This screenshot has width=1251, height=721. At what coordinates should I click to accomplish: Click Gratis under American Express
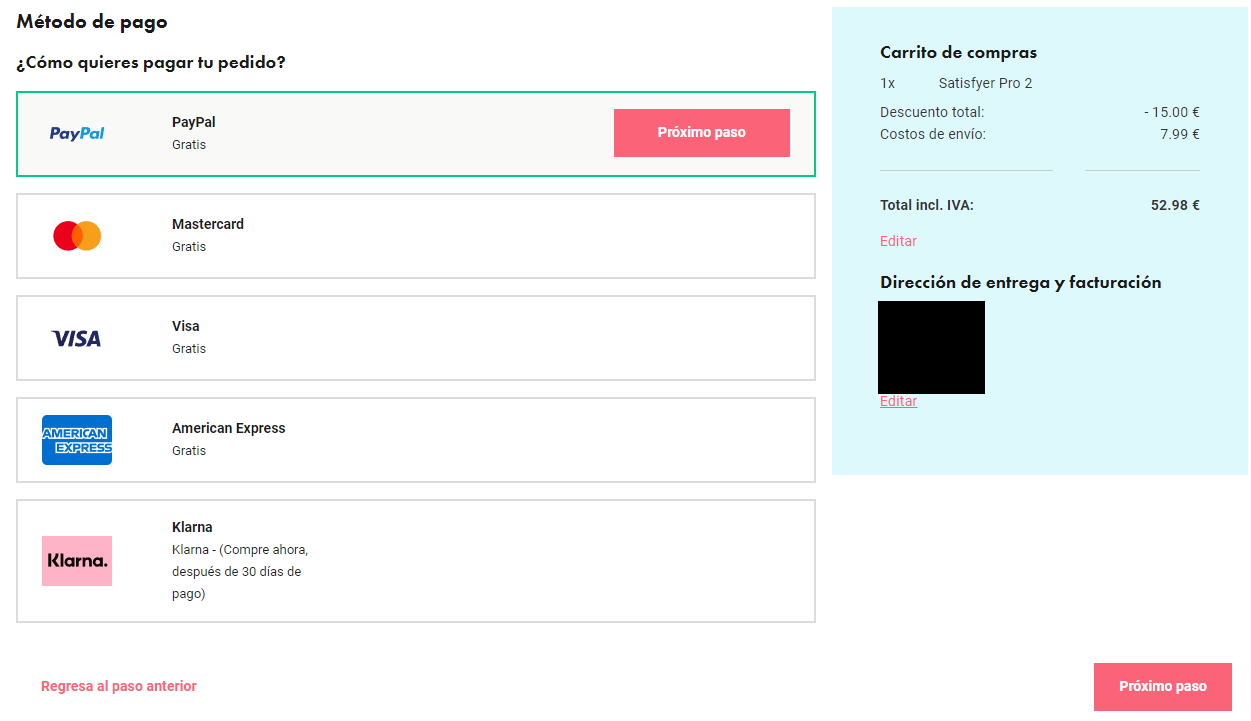(x=189, y=451)
